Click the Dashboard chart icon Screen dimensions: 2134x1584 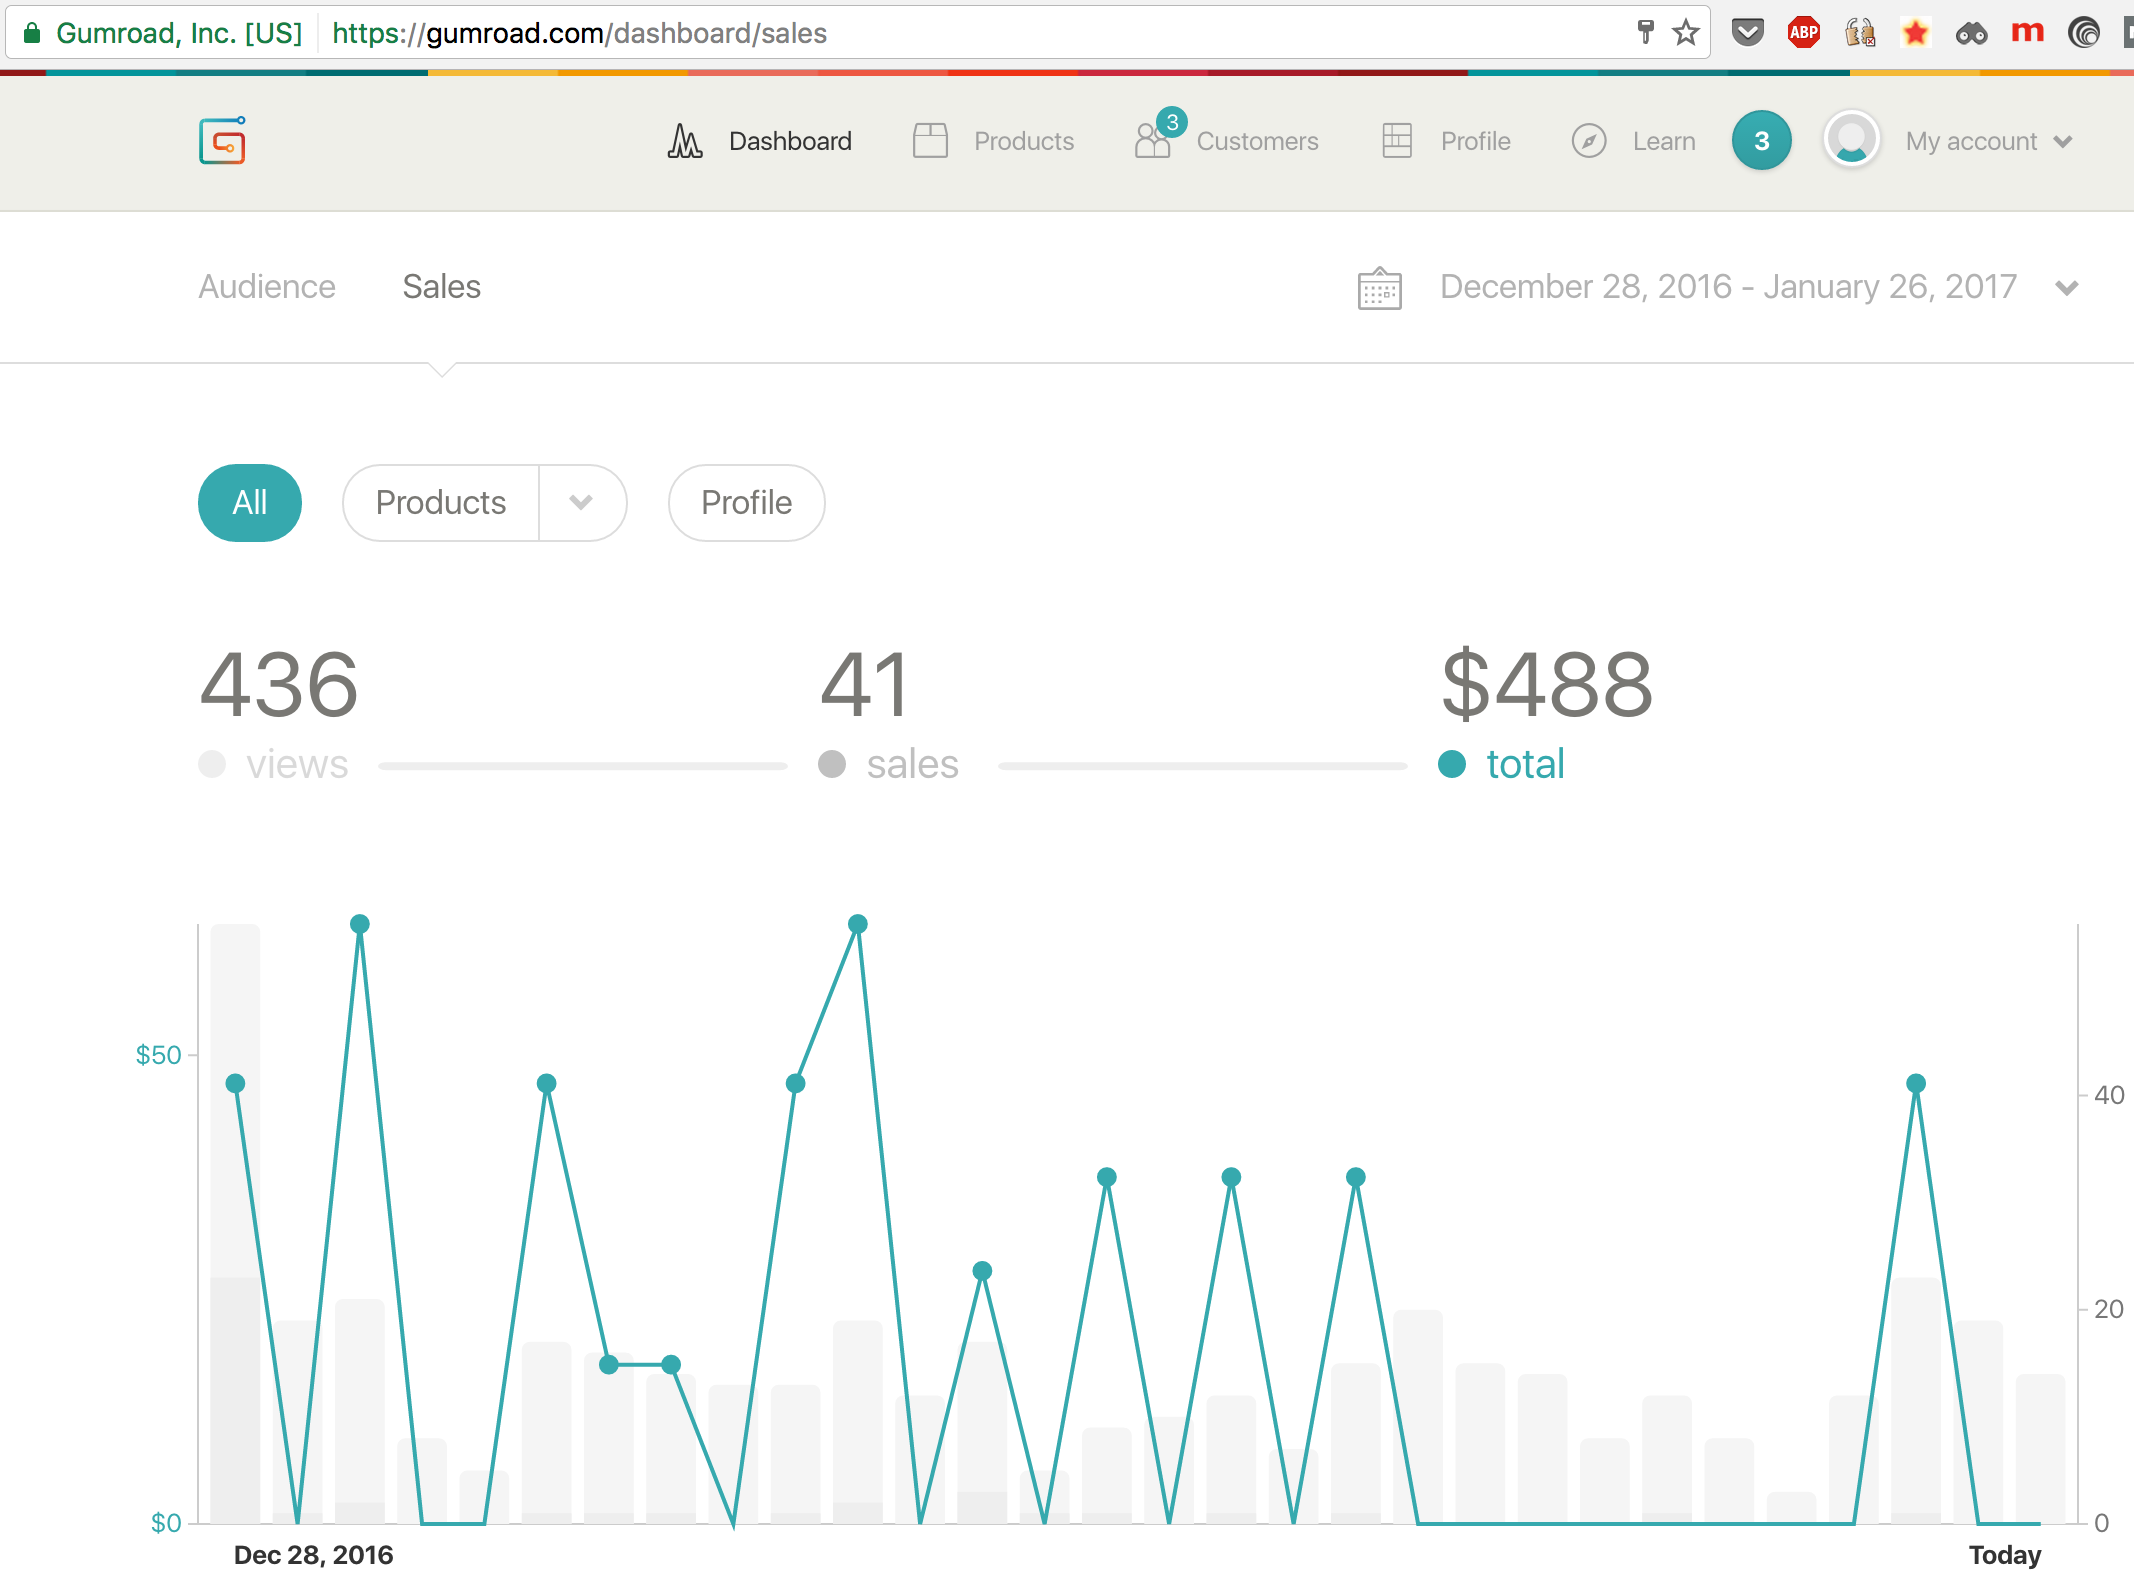685,141
